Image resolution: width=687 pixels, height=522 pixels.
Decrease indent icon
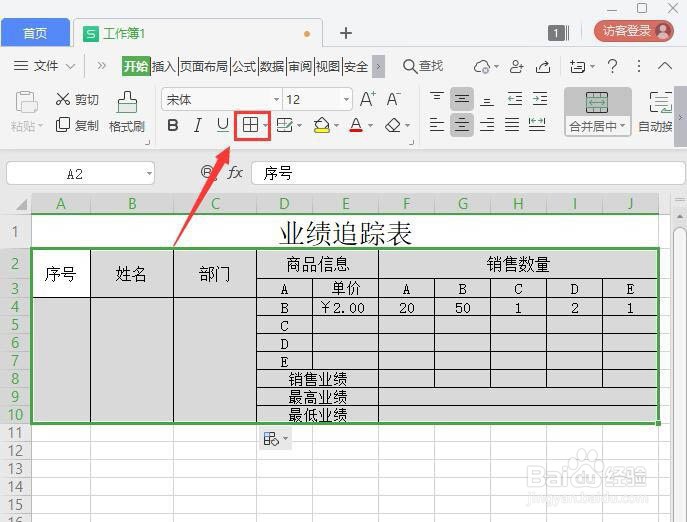514,99
